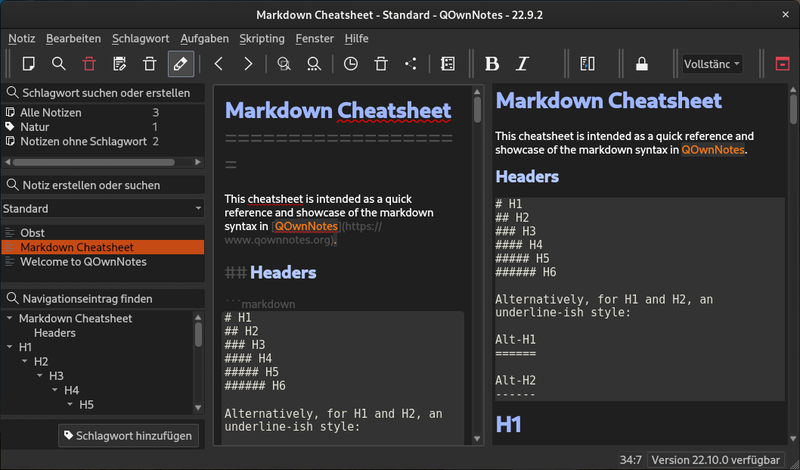This screenshot has width=800, height=470.
Task: Open the Aufgaben menu
Action: tap(205, 39)
